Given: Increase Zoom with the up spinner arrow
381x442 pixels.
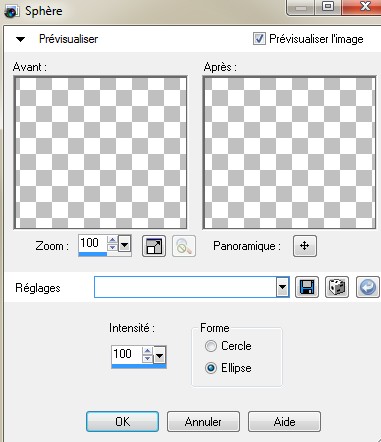Looking at the screenshot, I should click(112, 240).
